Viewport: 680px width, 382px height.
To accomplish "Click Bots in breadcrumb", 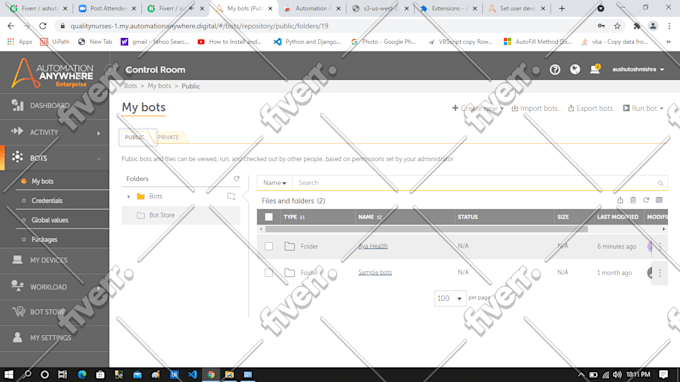I will pos(131,86).
